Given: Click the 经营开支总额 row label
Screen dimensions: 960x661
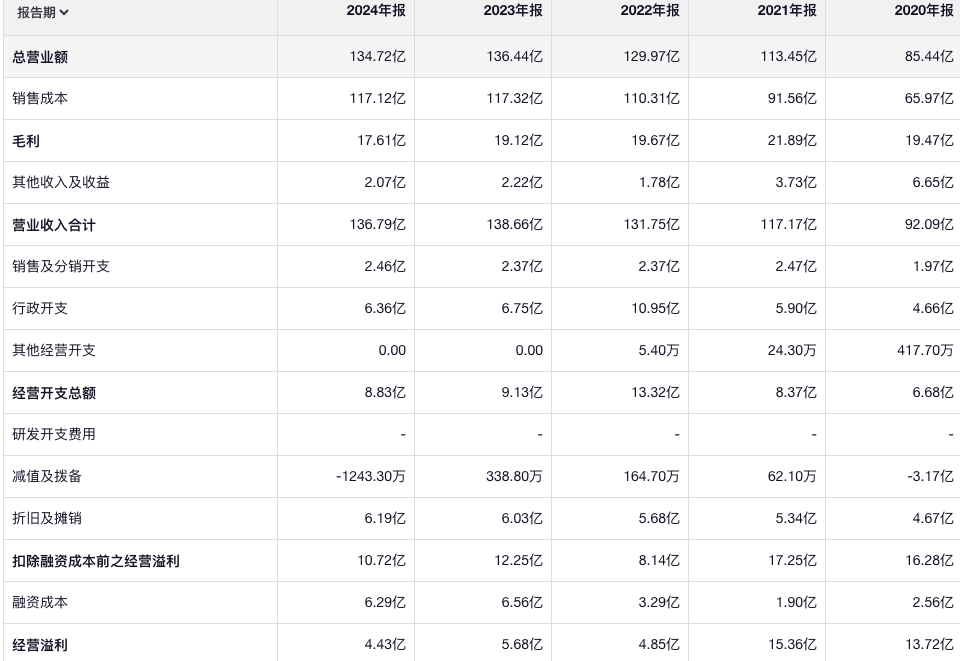Looking at the screenshot, I should (x=54, y=393).
